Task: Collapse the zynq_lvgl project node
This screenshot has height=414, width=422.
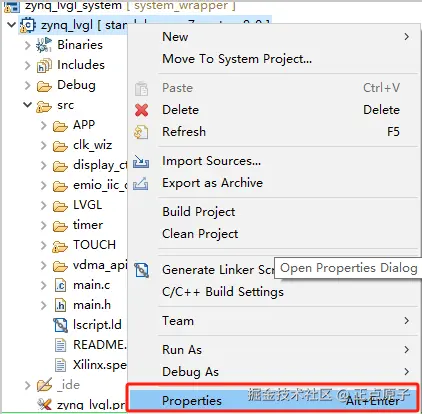Action: 12,25
